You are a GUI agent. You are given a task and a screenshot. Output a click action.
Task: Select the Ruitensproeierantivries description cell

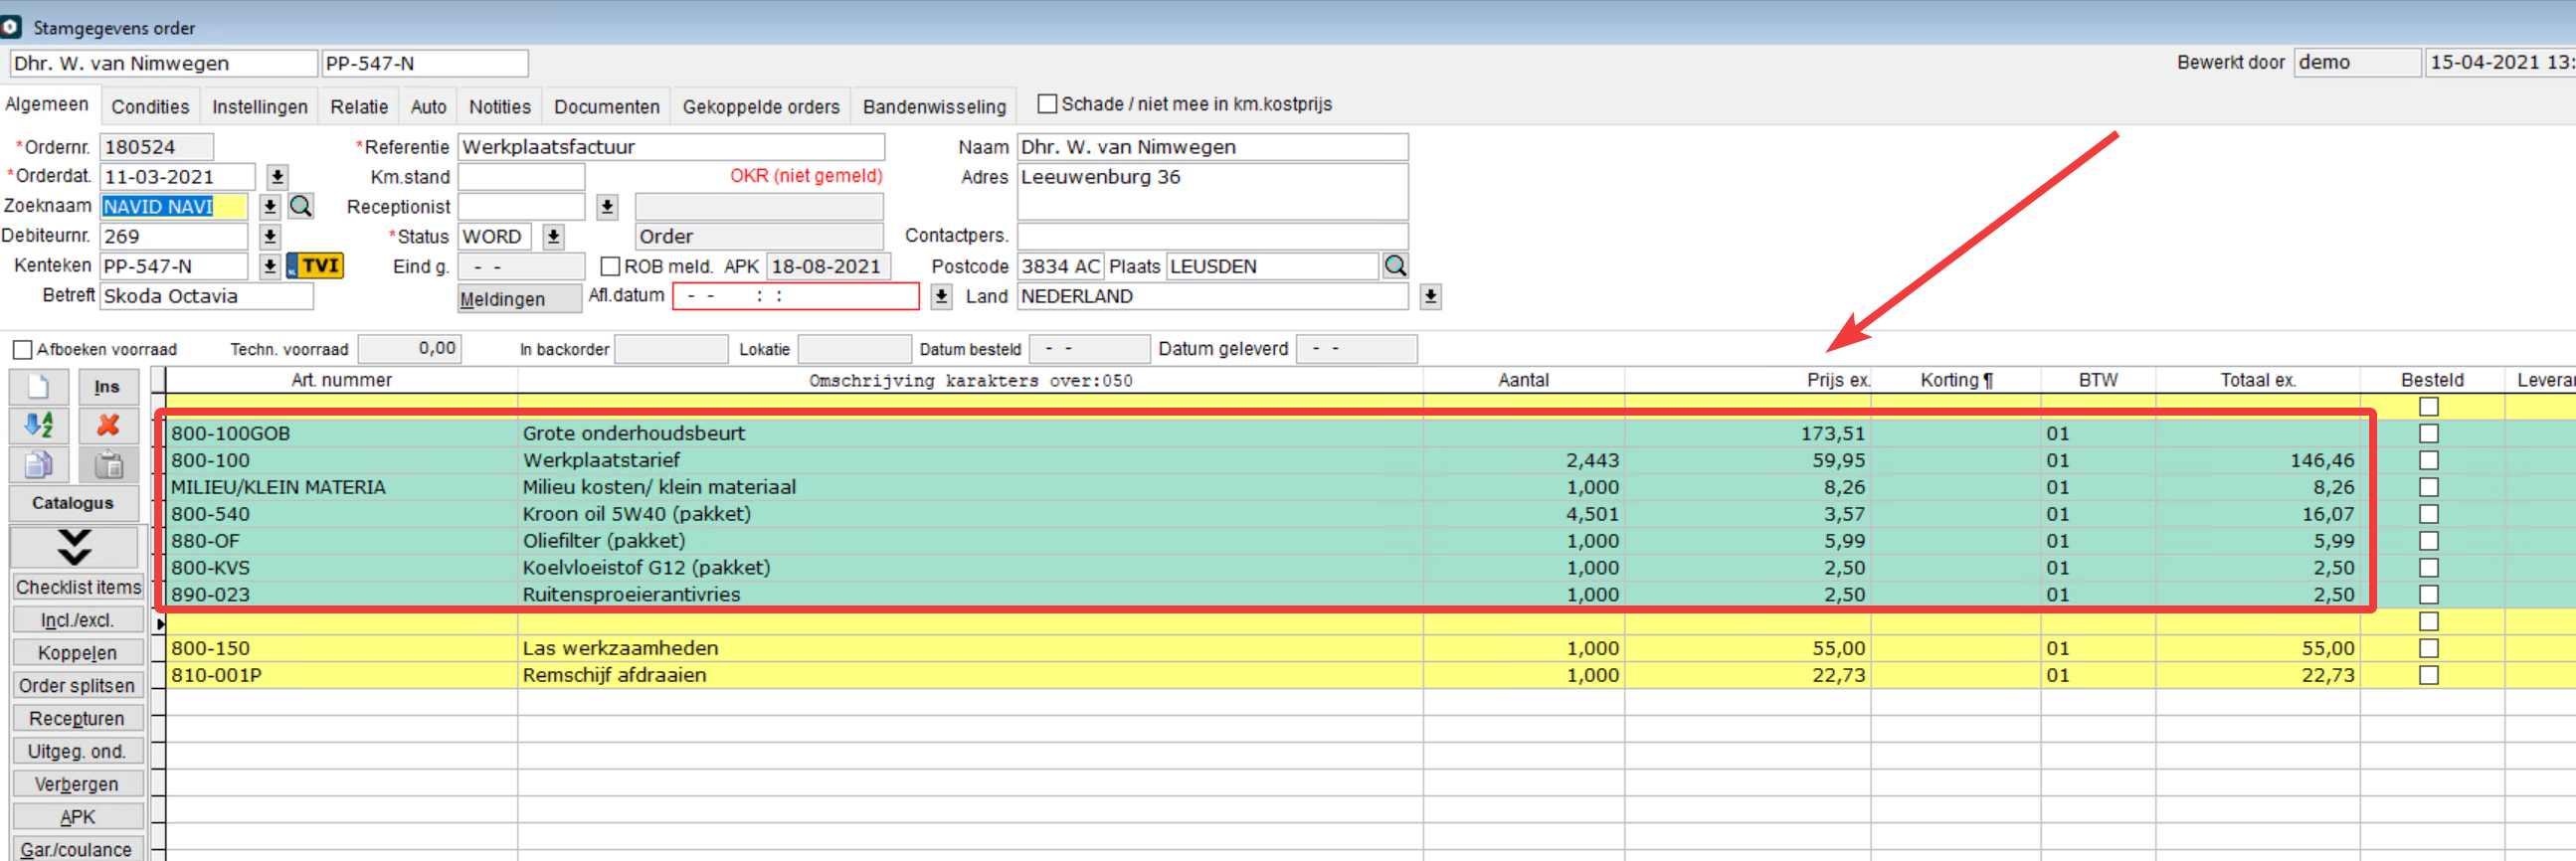pos(970,594)
